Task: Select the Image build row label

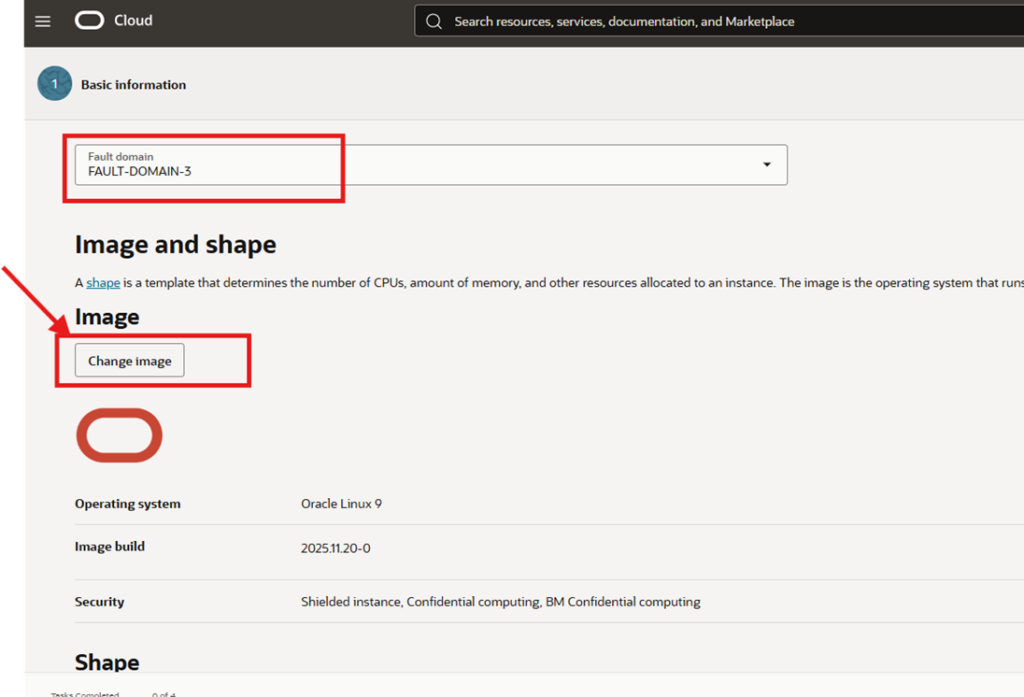Action: 110,547
